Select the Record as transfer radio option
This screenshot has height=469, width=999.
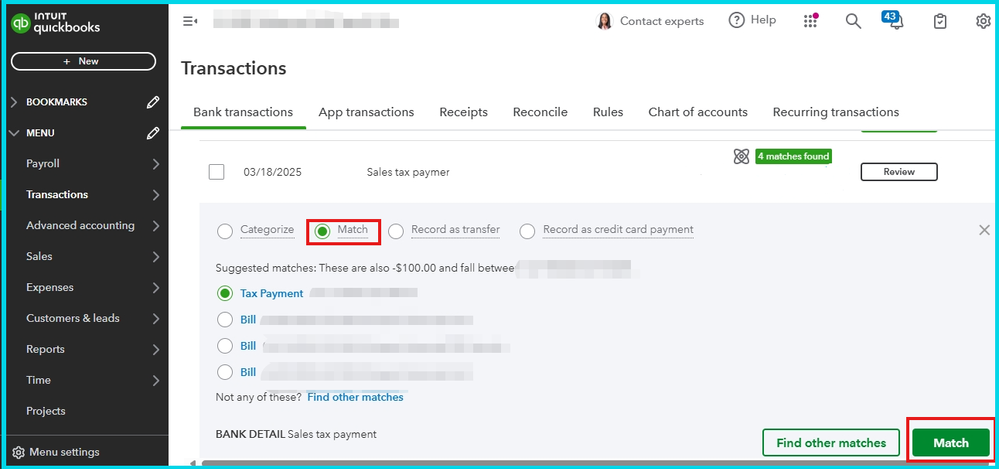[x=396, y=231]
